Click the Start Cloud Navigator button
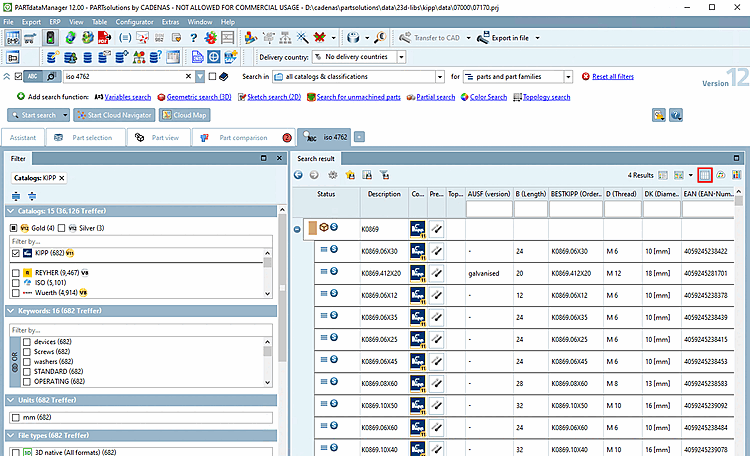Image resolution: width=750 pixels, height=456 pixels. point(115,115)
